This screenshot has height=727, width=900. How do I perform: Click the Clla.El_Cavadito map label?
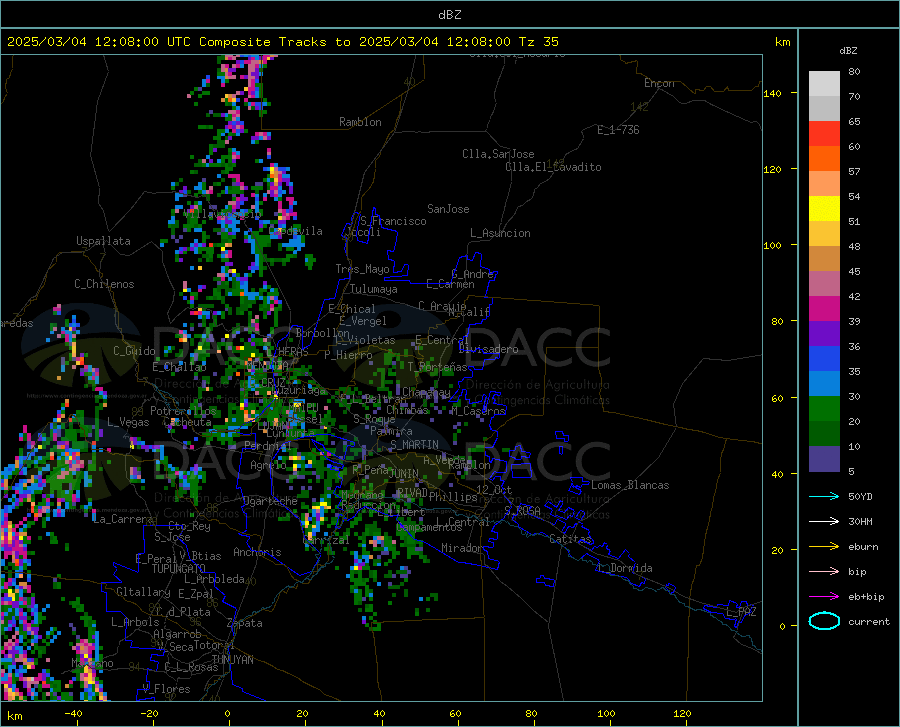tap(553, 167)
